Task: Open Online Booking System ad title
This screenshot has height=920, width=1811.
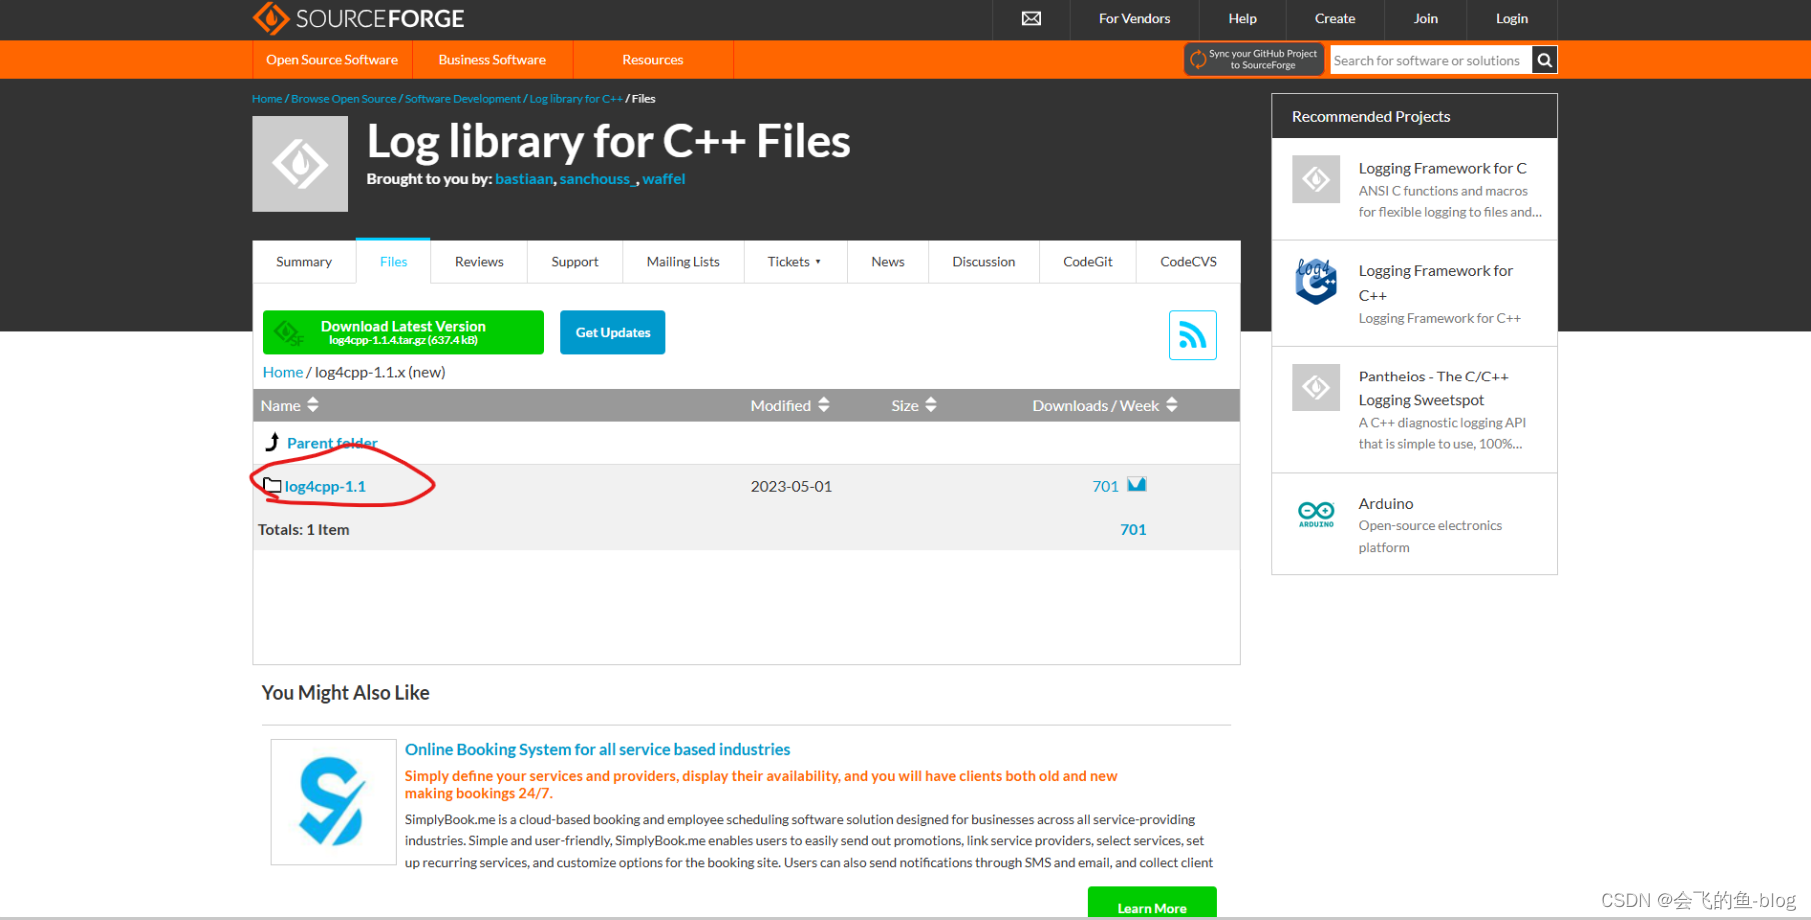Action: 597,749
